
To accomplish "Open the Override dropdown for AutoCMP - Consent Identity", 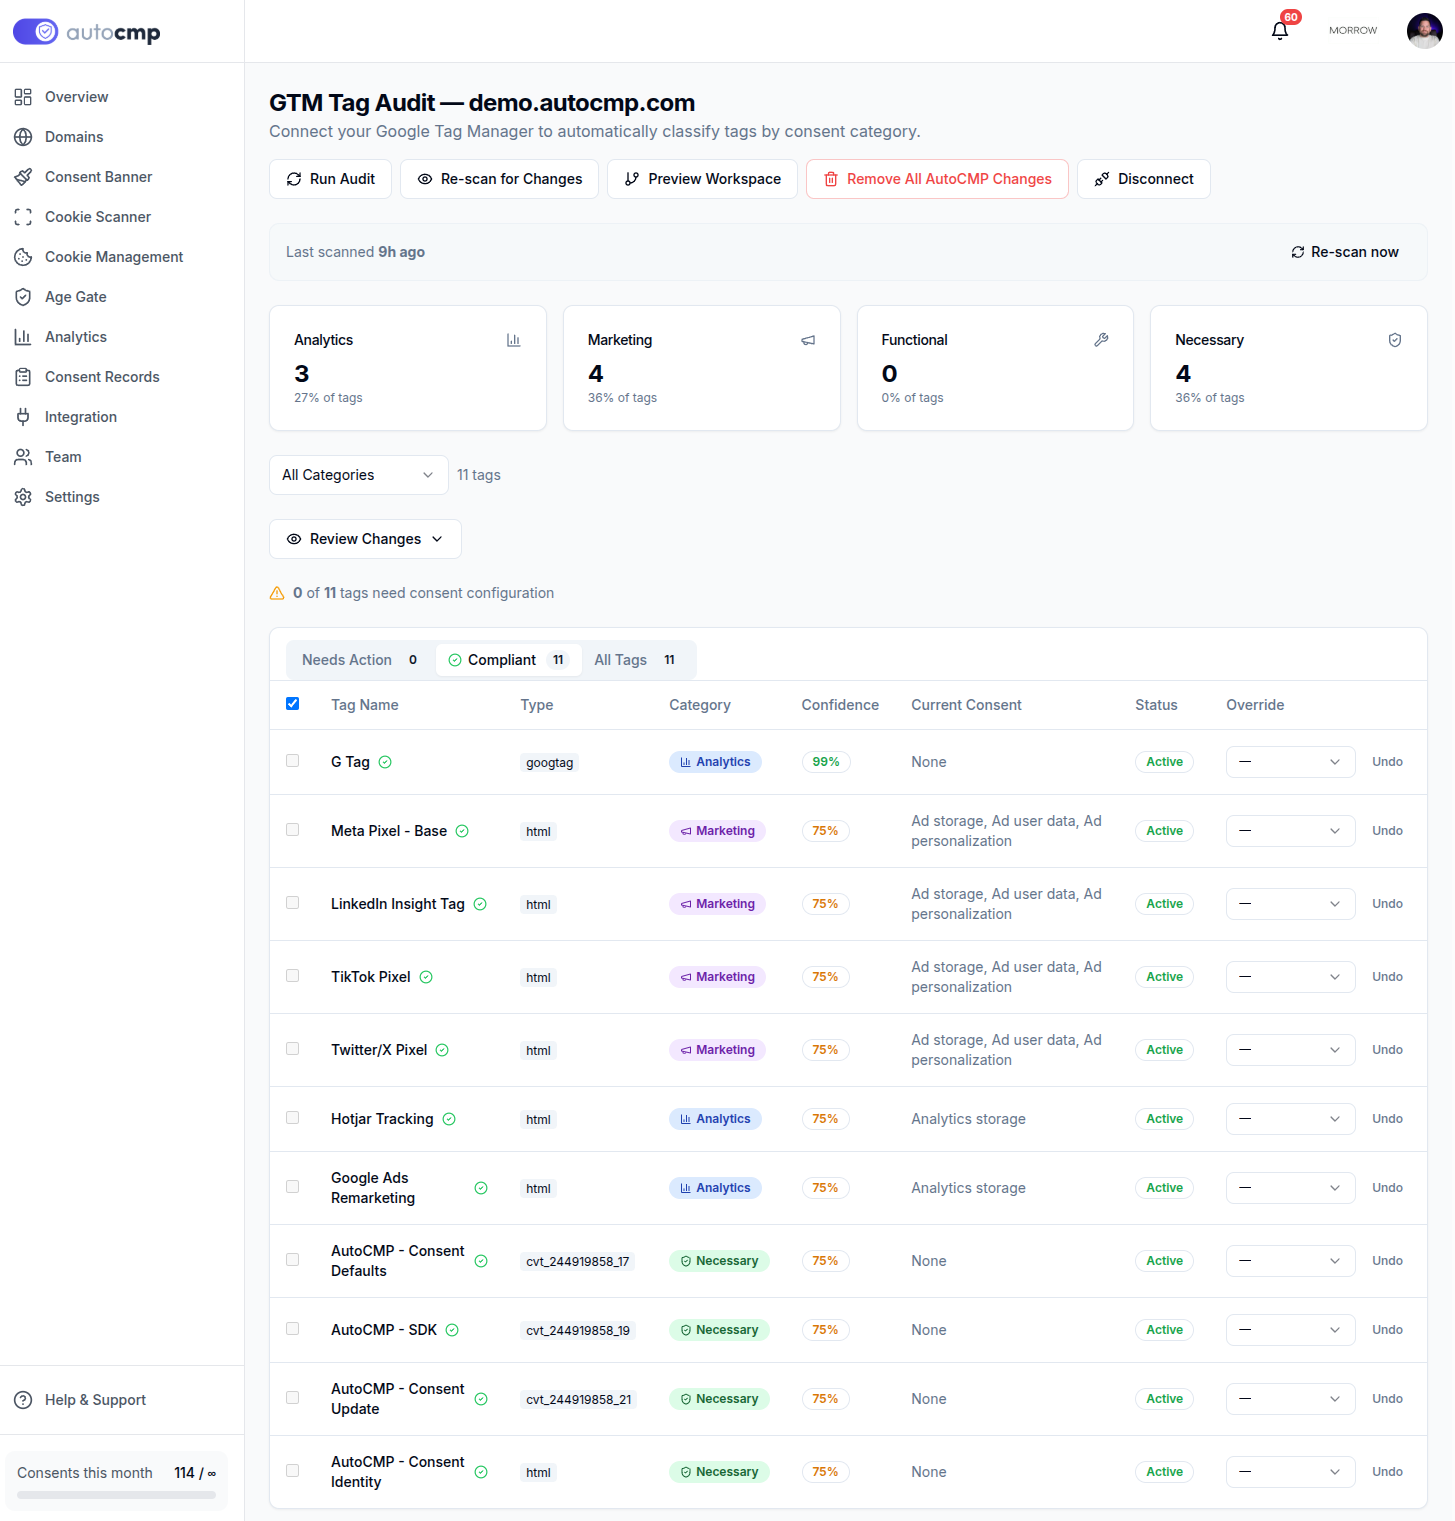I will click(1290, 1472).
